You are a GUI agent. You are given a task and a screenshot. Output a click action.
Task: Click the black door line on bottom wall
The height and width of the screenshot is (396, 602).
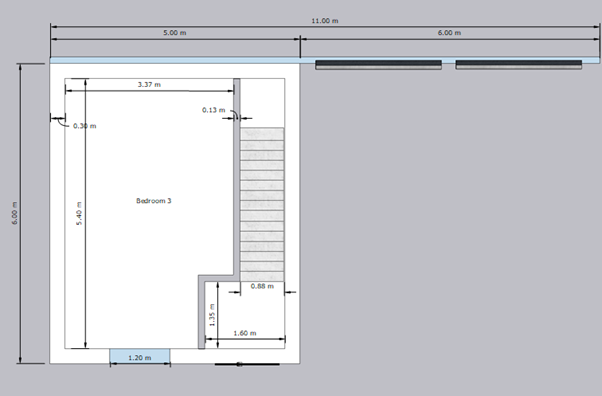247,364
